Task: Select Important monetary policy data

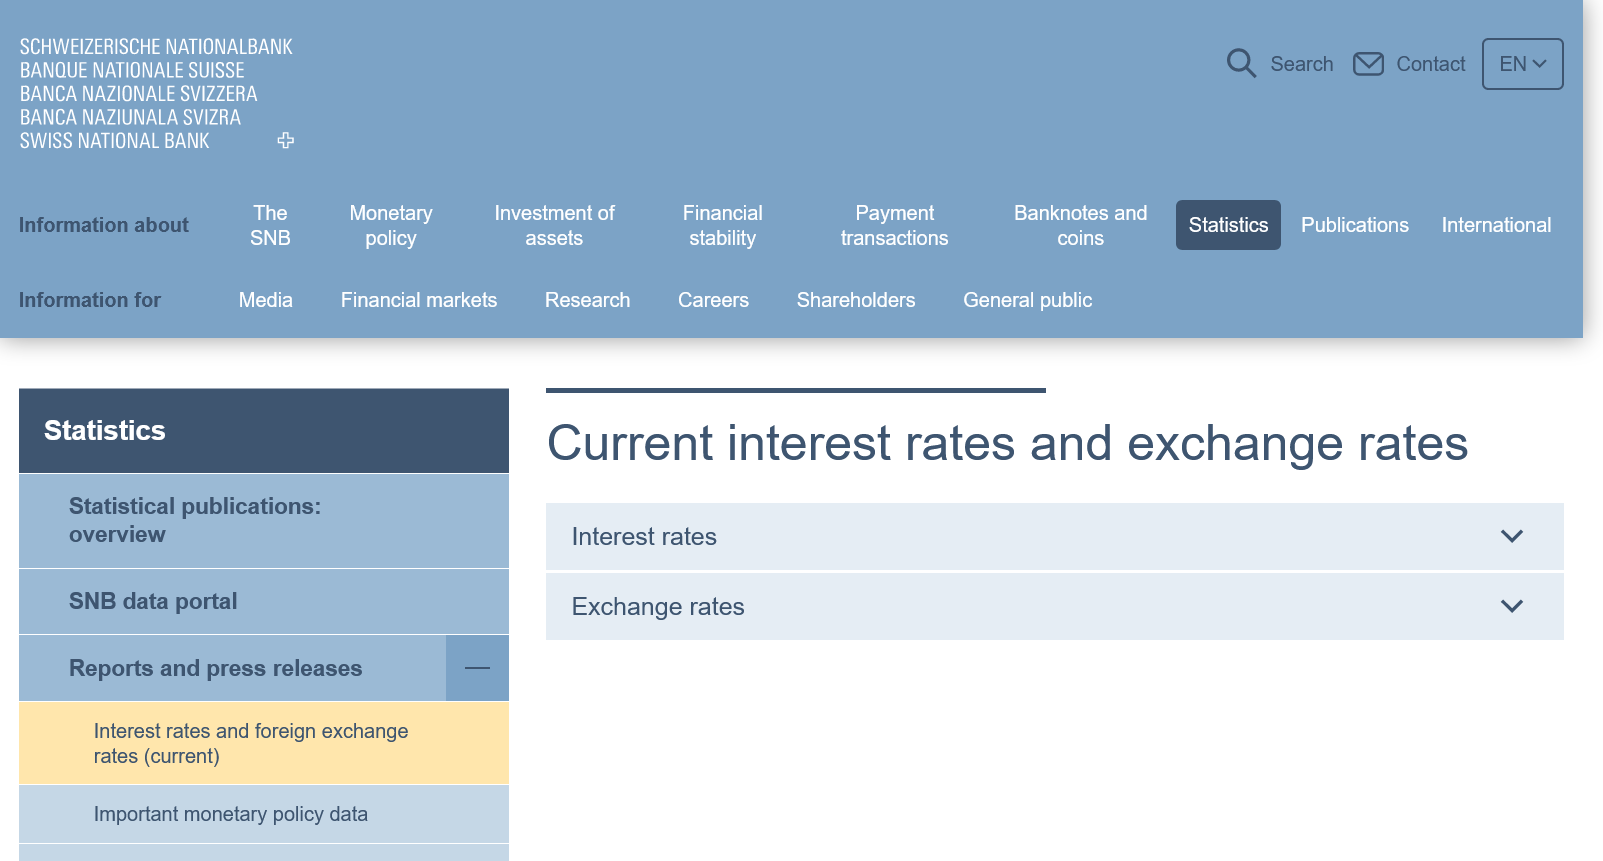Action: tap(231, 814)
